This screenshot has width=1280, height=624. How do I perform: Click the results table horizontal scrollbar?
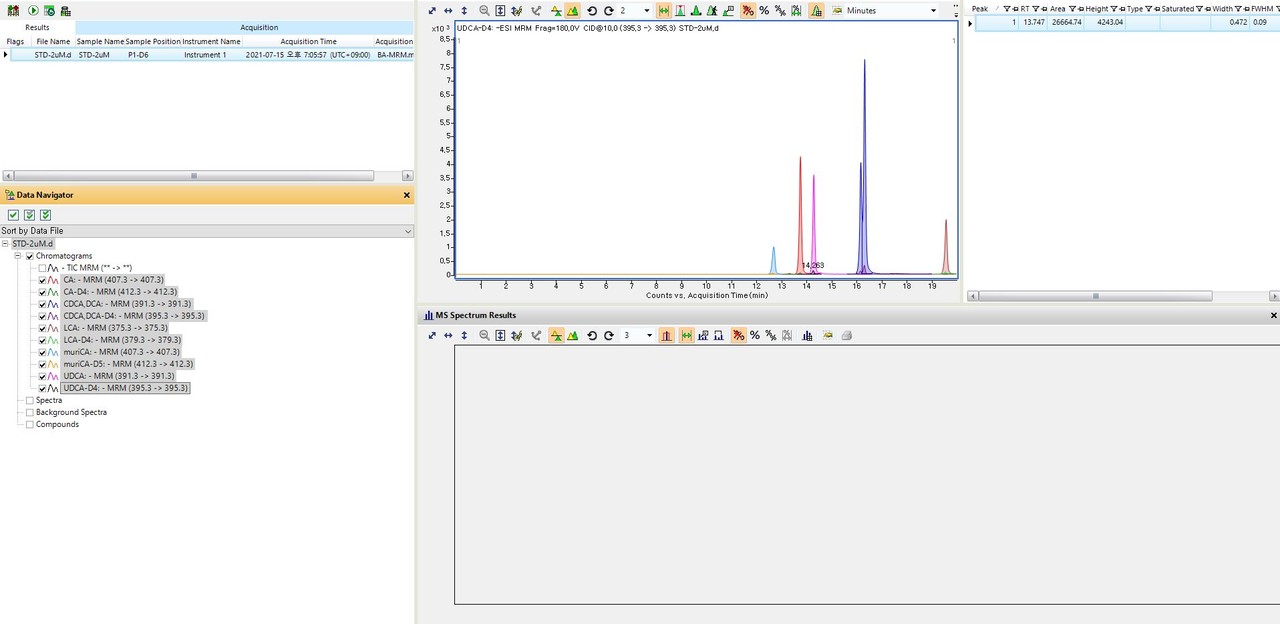coord(193,175)
